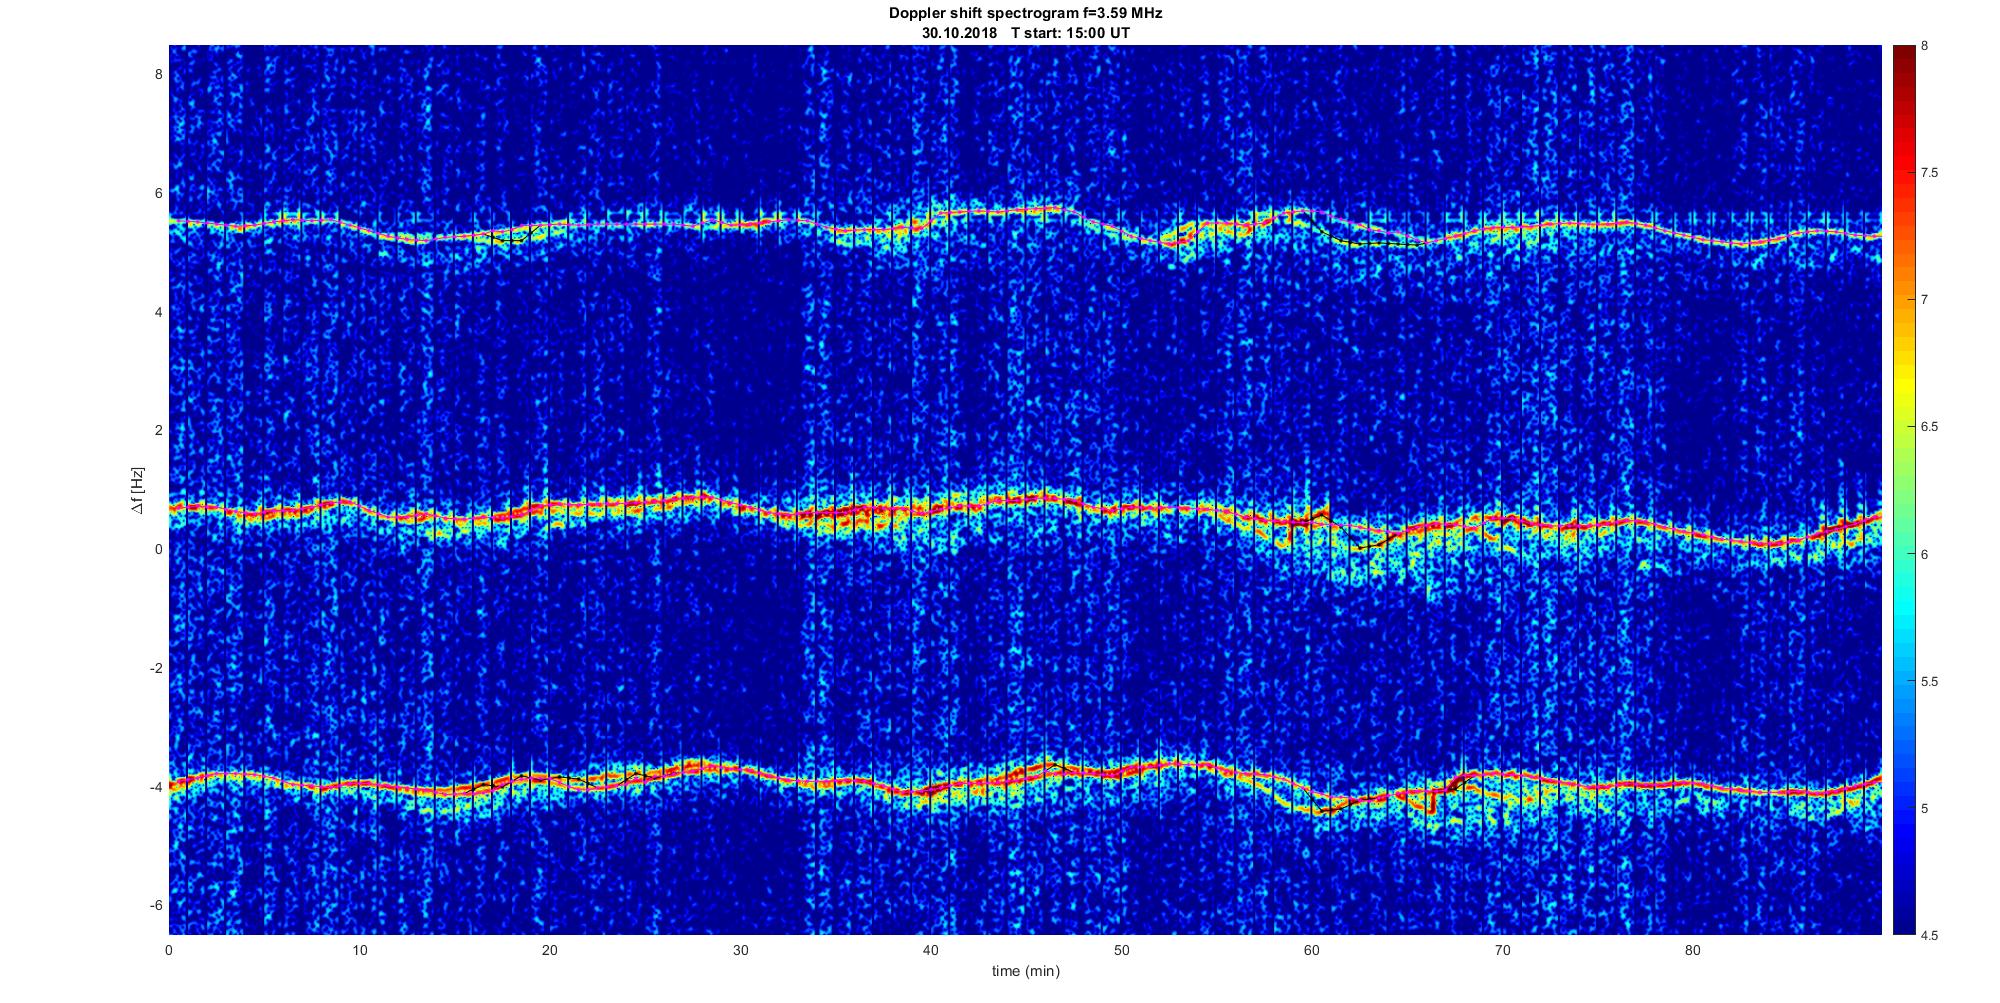Click the 'Δf [Hz]' y-axis label
Image resolution: width=2000 pixels, height=1003 pixels.
coord(138,490)
